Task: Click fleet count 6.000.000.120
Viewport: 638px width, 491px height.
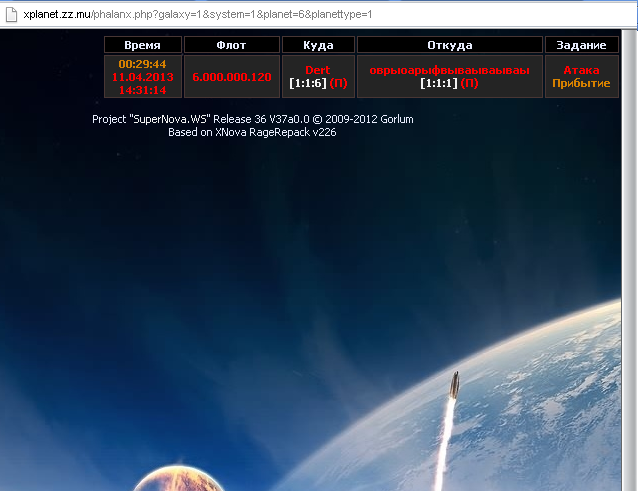Action: click(x=232, y=77)
